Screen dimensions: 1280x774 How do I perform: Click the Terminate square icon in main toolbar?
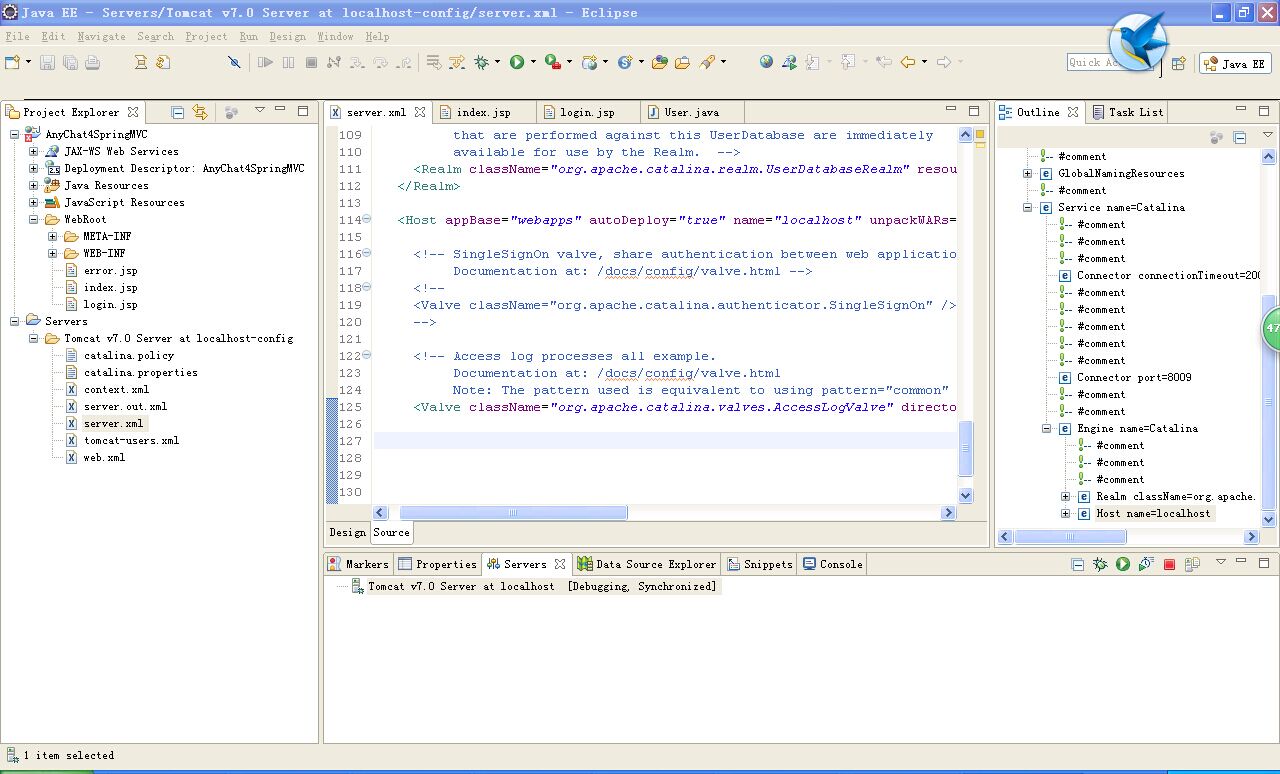tap(311, 62)
